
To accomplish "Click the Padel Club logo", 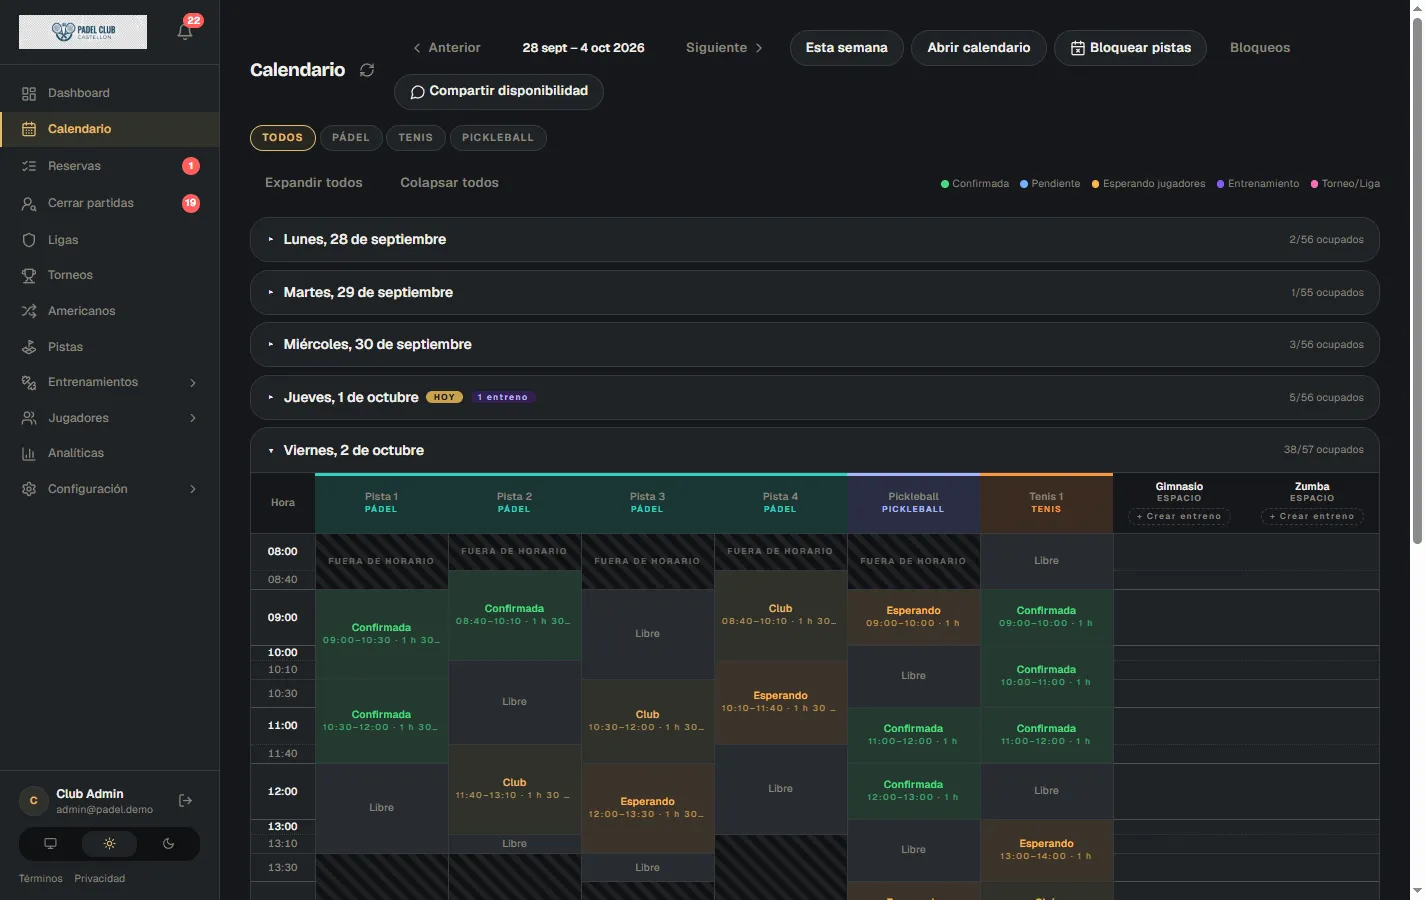I will tap(83, 32).
